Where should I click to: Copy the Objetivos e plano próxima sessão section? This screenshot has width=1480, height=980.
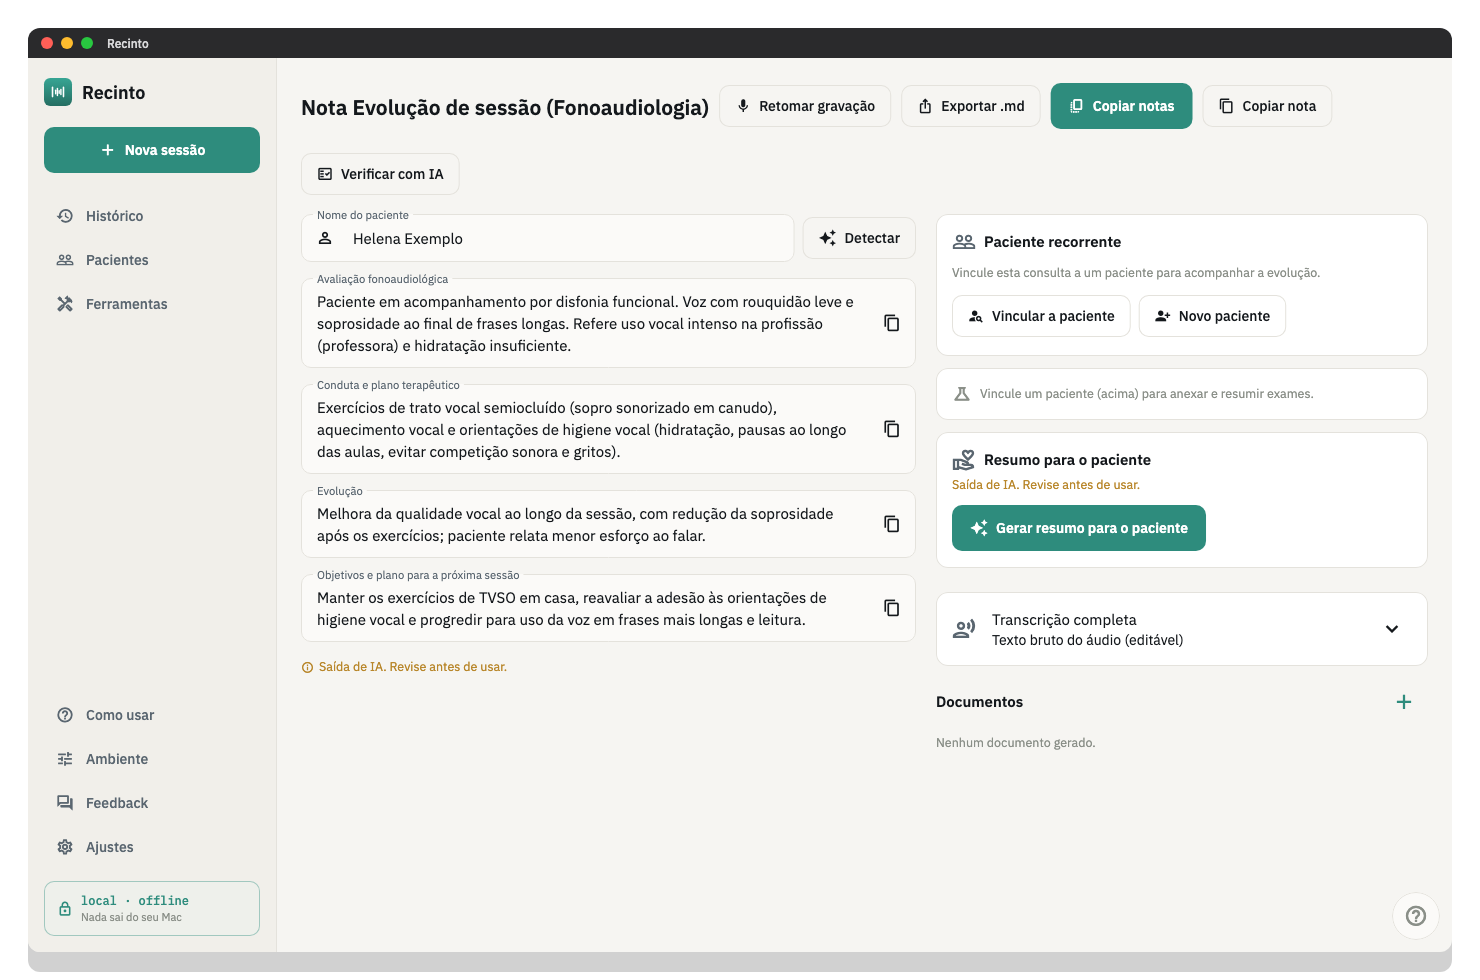[891, 608]
